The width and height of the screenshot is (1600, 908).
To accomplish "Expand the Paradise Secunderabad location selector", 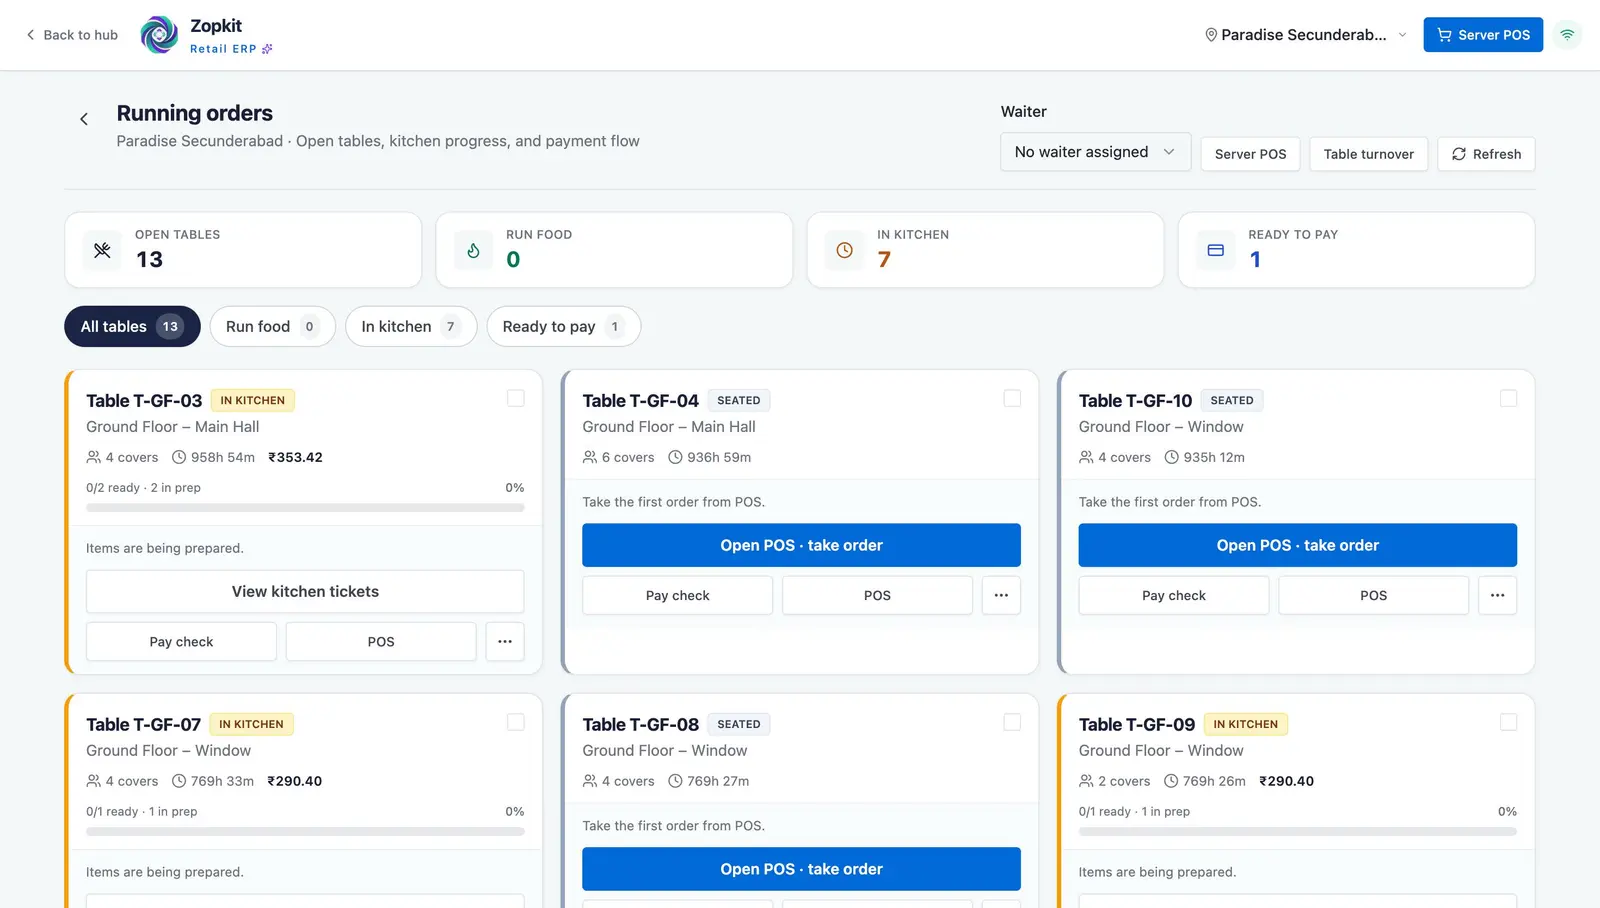I will coord(1306,35).
